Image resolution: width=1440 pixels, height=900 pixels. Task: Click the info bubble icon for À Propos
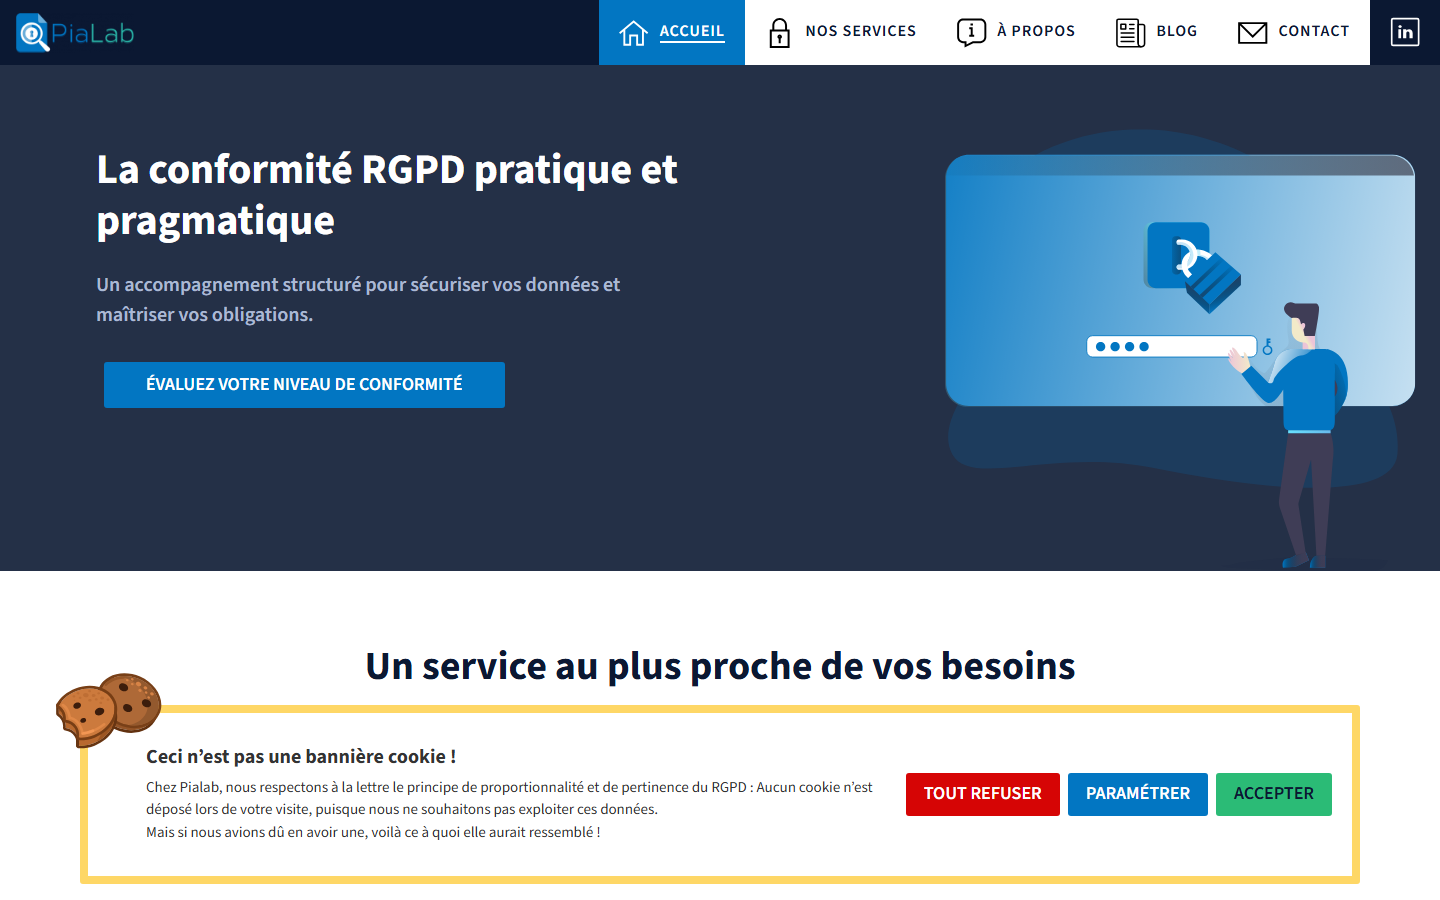[971, 33]
